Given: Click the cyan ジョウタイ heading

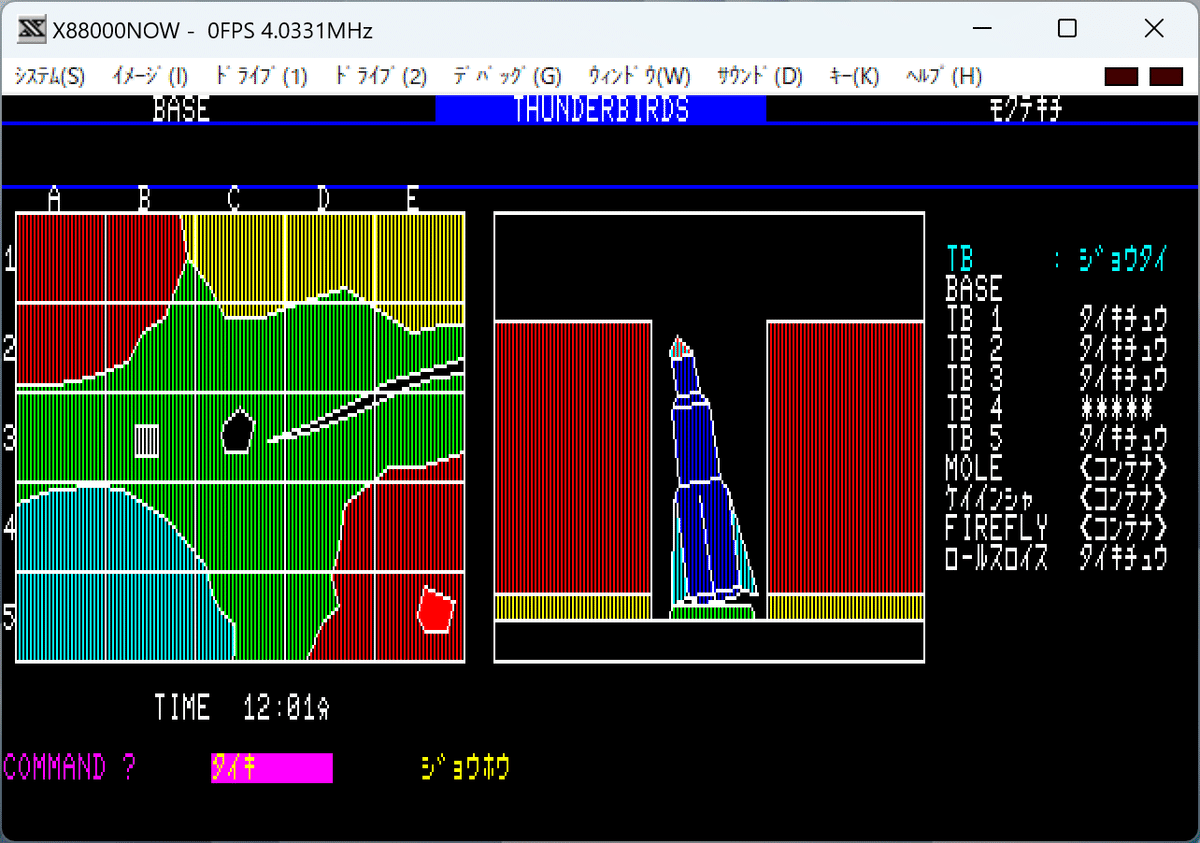Looking at the screenshot, I should point(1123,259).
